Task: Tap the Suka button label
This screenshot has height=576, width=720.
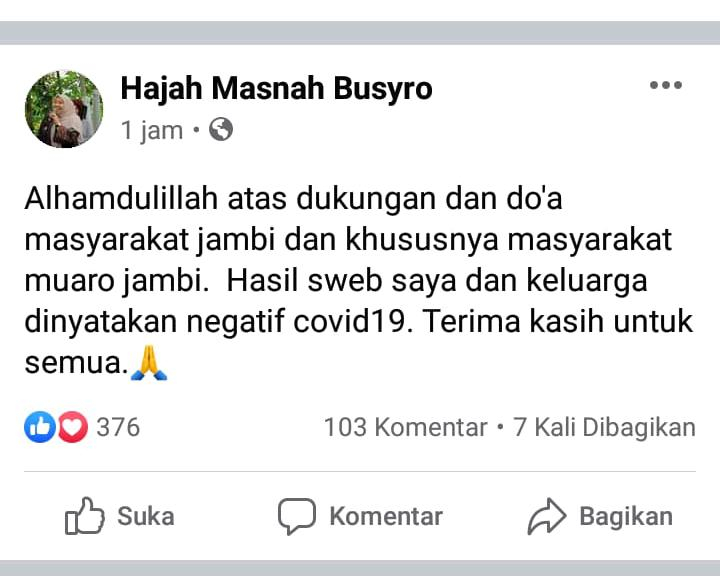Action: click(146, 516)
